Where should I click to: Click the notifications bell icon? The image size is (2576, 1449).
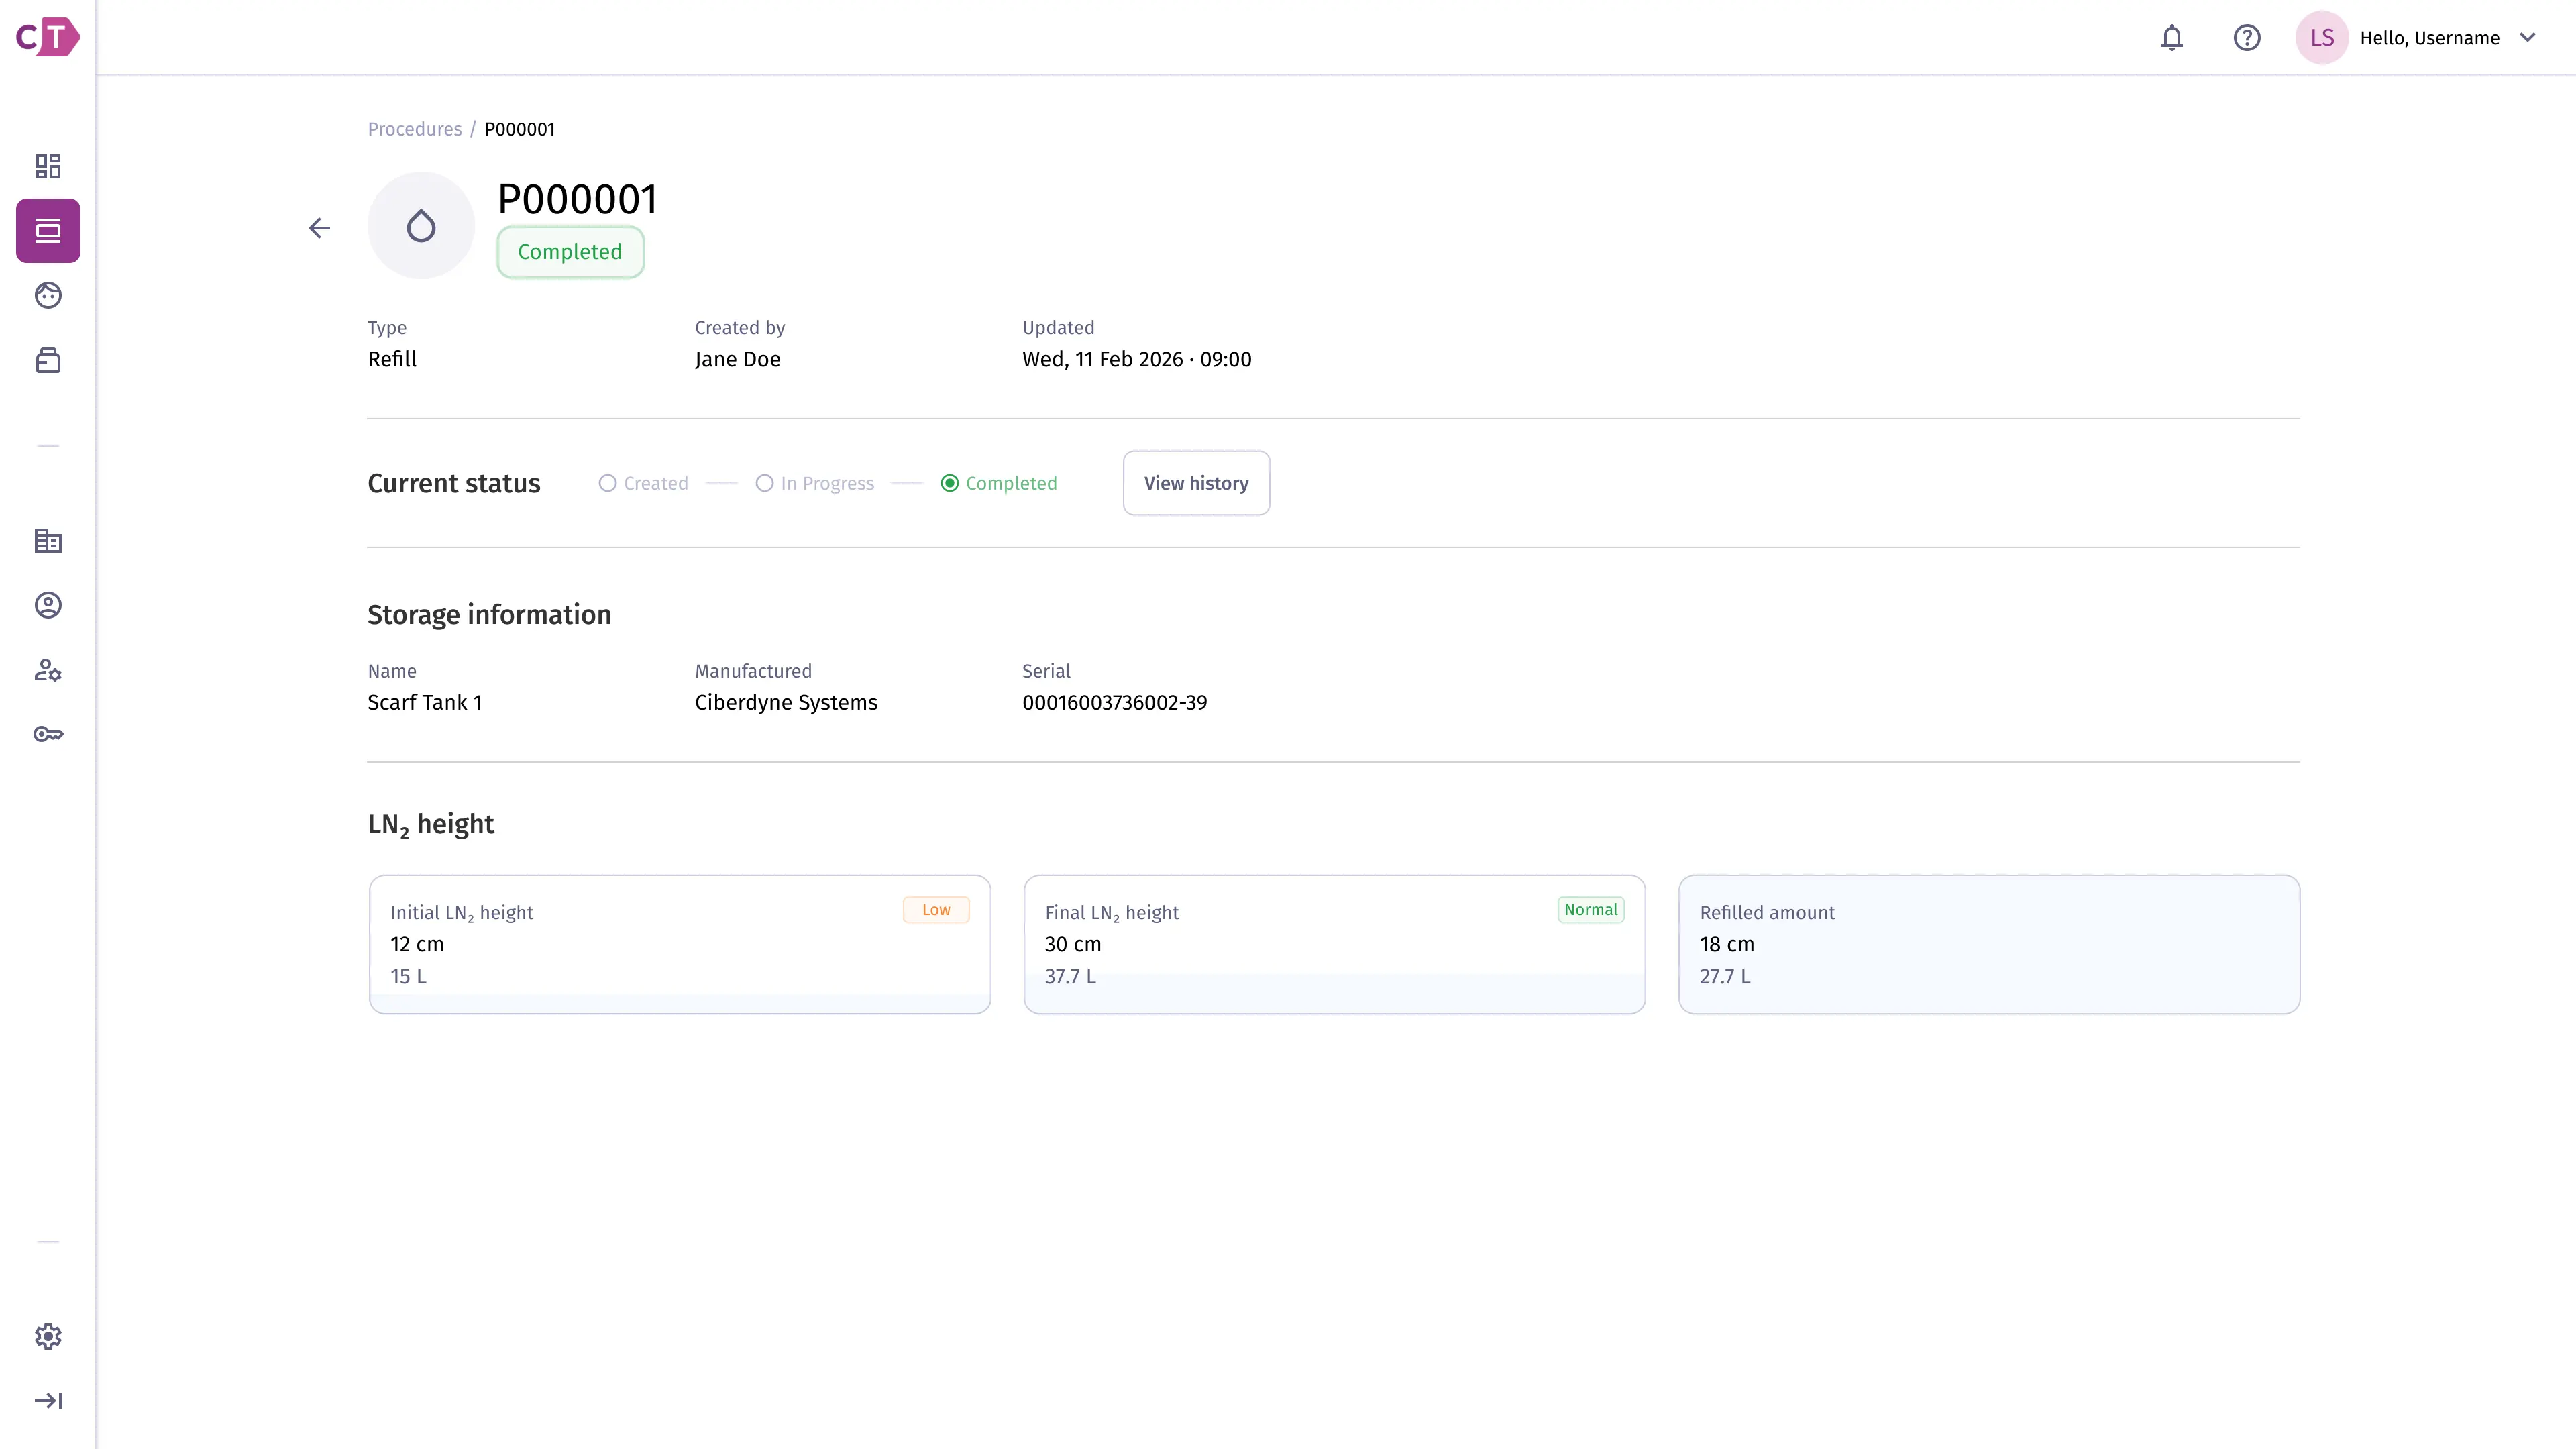tap(2171, 38)
